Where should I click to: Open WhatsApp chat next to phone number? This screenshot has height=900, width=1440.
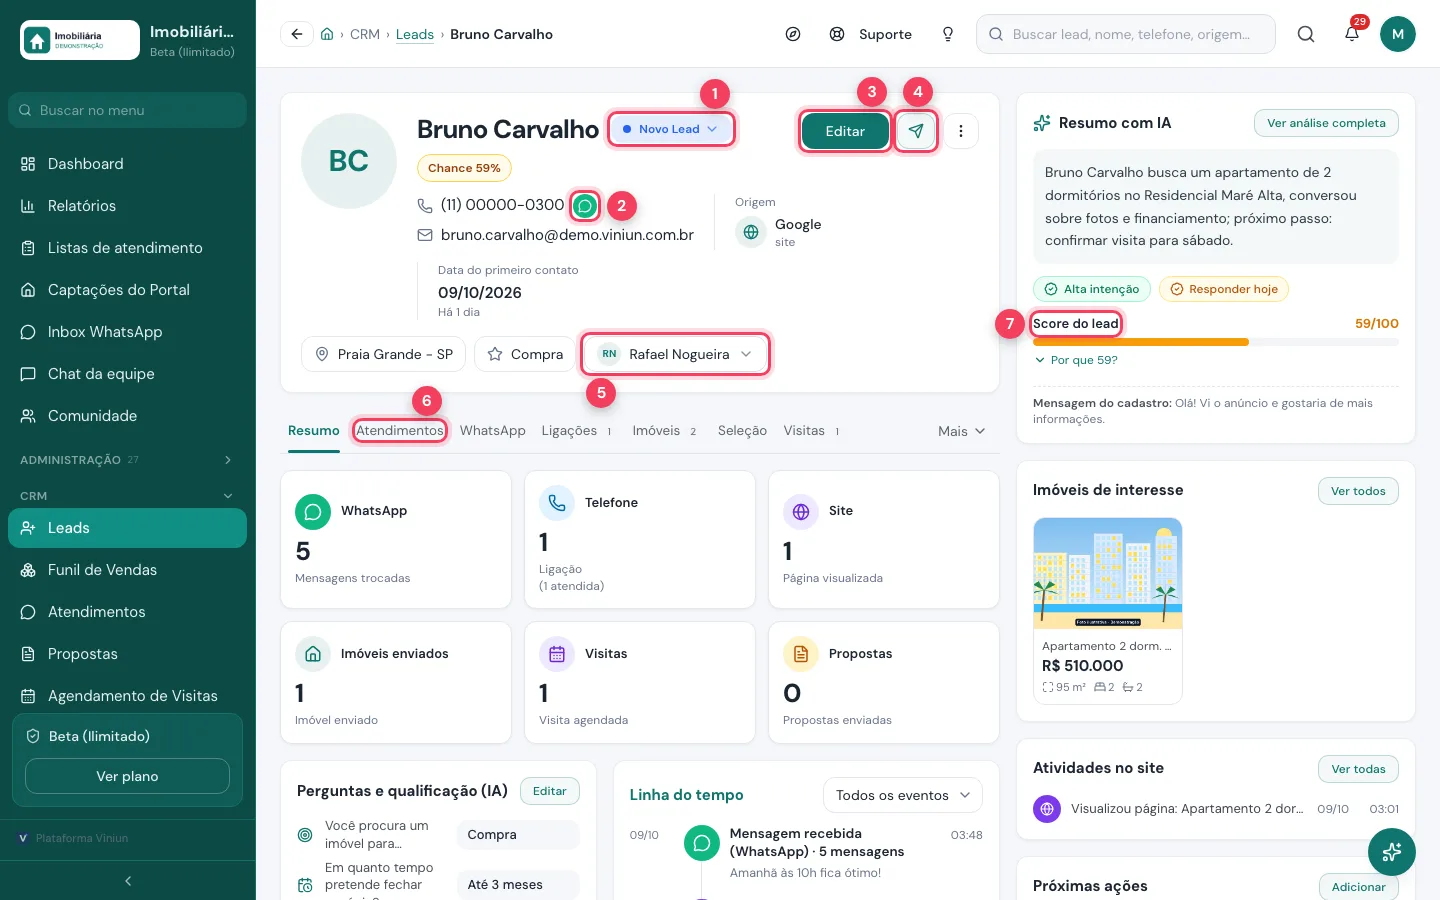pos(585,206)
